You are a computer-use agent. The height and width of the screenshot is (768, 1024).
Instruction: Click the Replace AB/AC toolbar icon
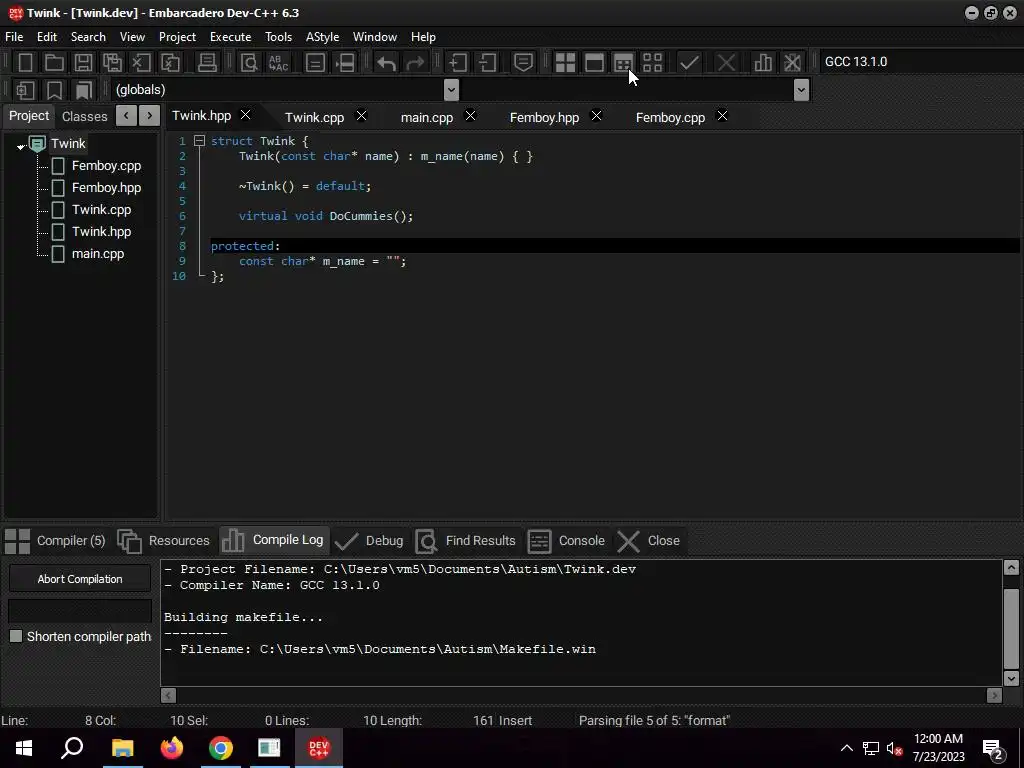[278, 63]
